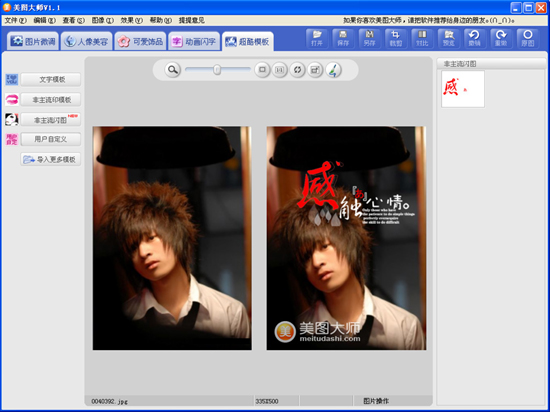Click the 文字模板 button

click(x=51, y=80)
